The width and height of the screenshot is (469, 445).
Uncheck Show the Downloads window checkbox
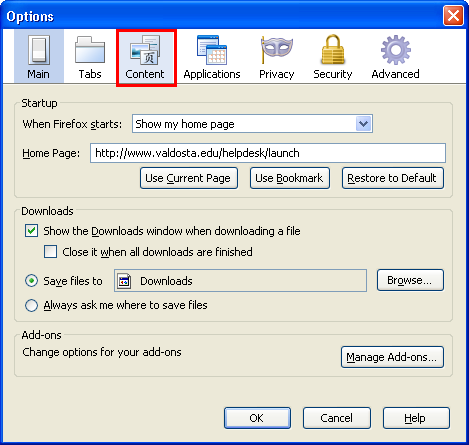(x=31, y=231)
